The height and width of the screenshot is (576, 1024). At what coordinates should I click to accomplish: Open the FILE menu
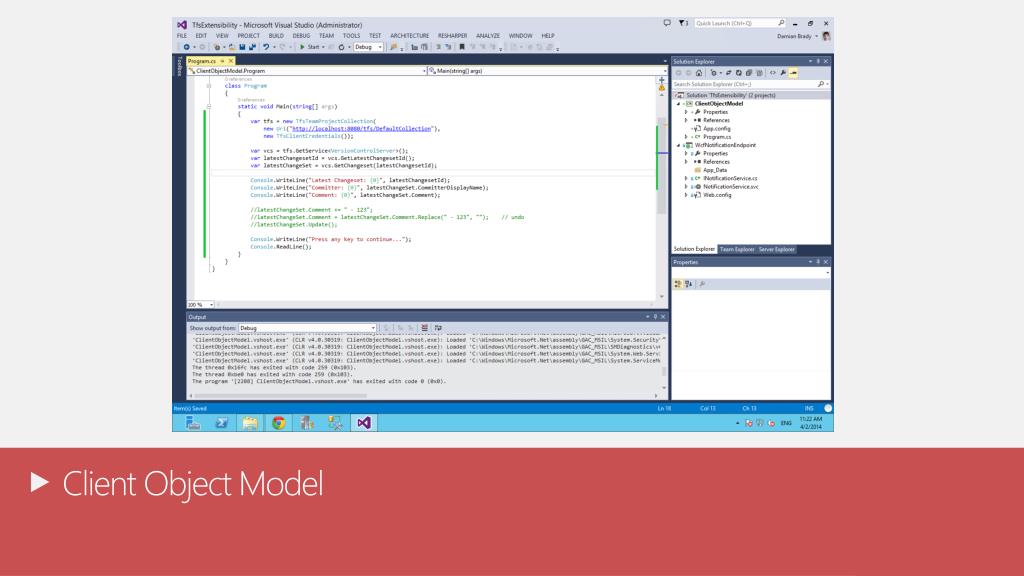click(182, 36)
